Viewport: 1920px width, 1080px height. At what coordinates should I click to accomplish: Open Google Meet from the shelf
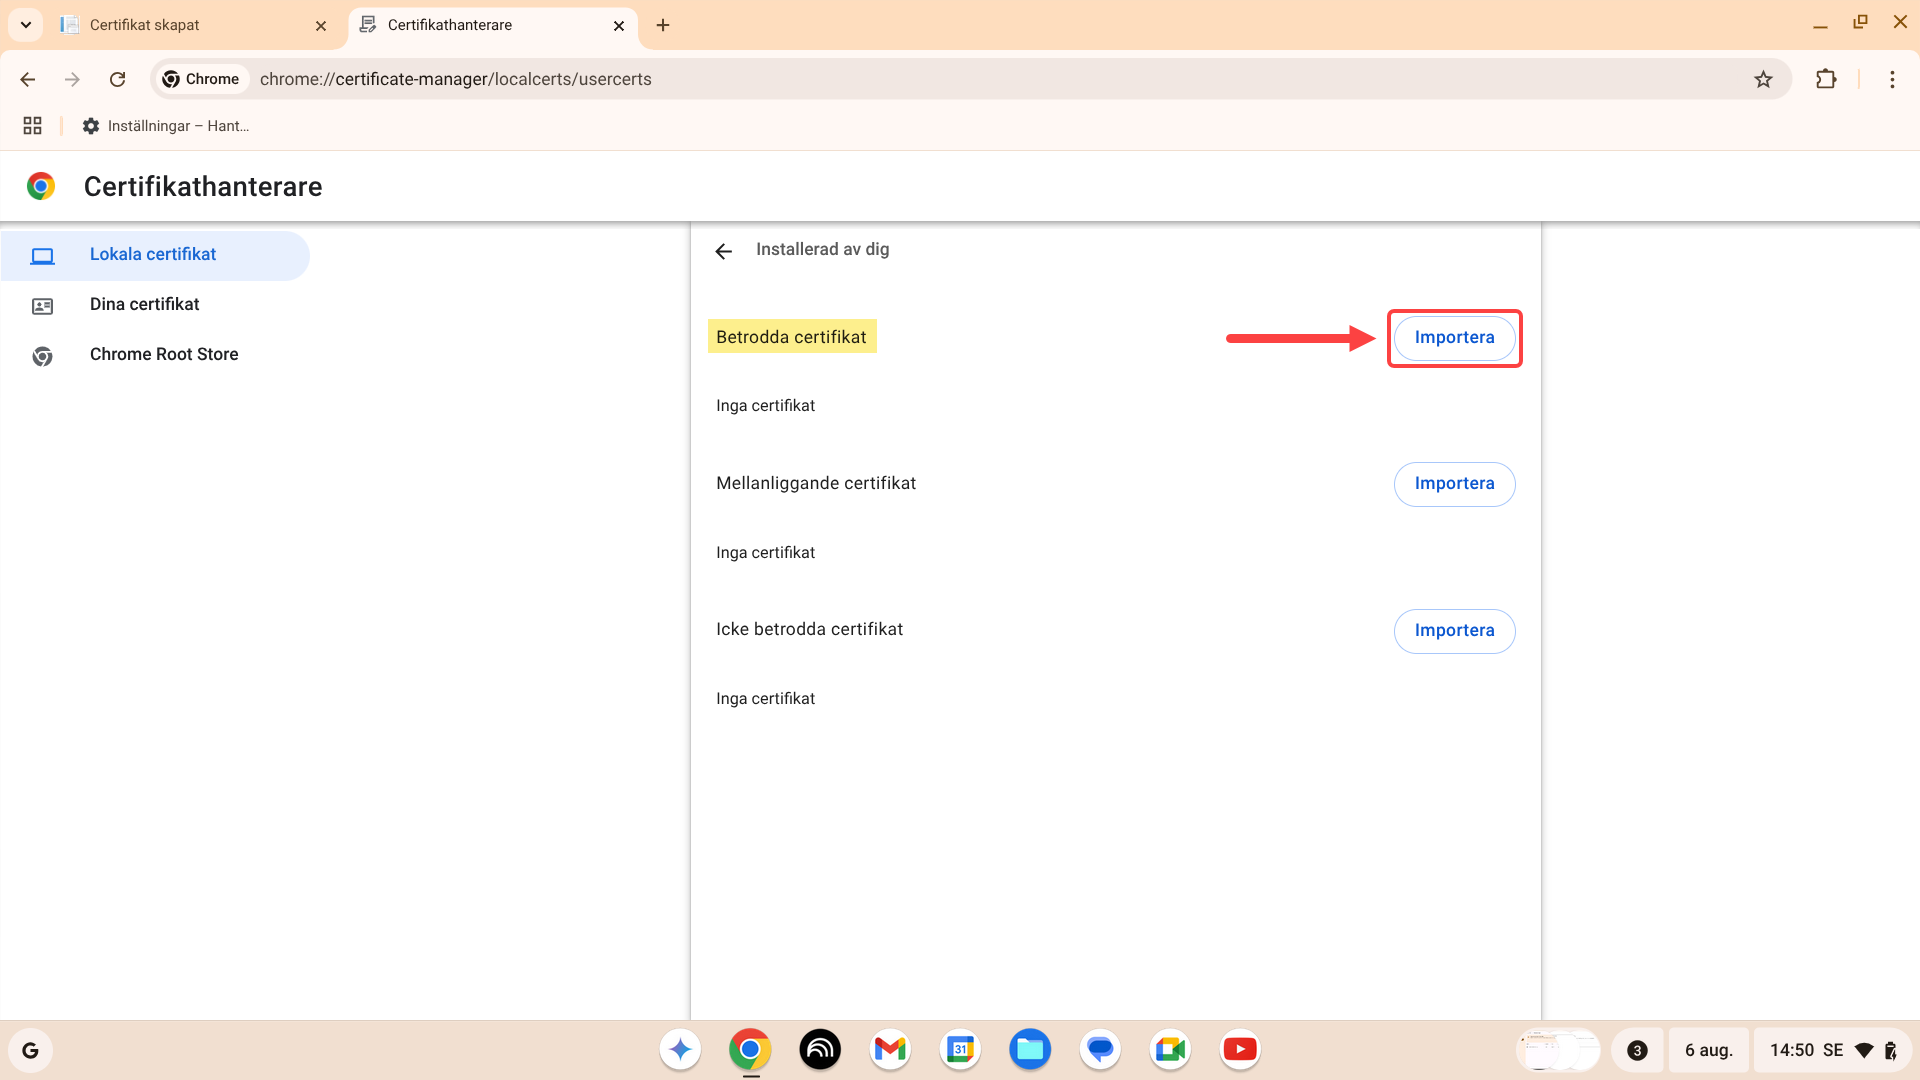[x=1169, y=1049]
